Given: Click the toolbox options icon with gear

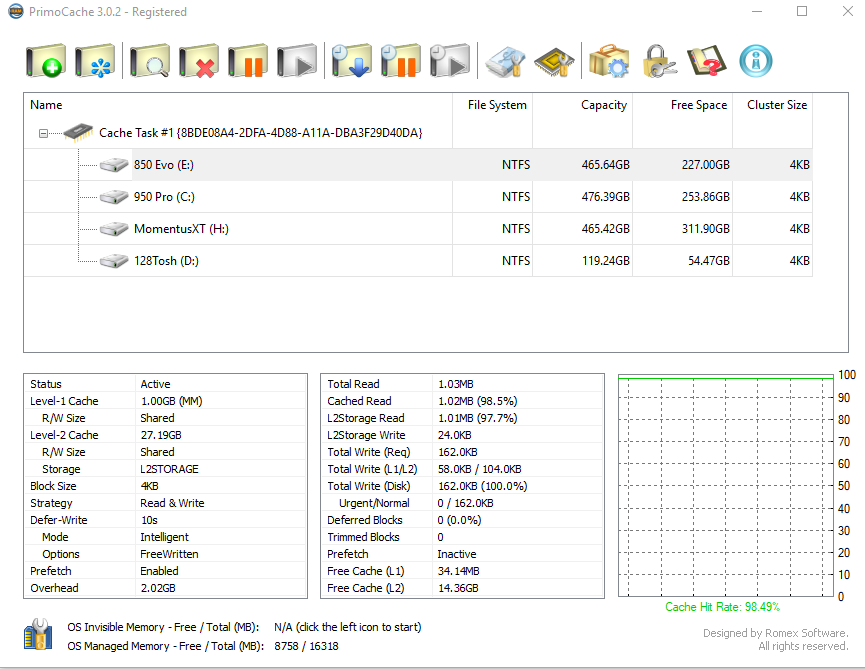Looking at the screenshot, I should 608,62.
